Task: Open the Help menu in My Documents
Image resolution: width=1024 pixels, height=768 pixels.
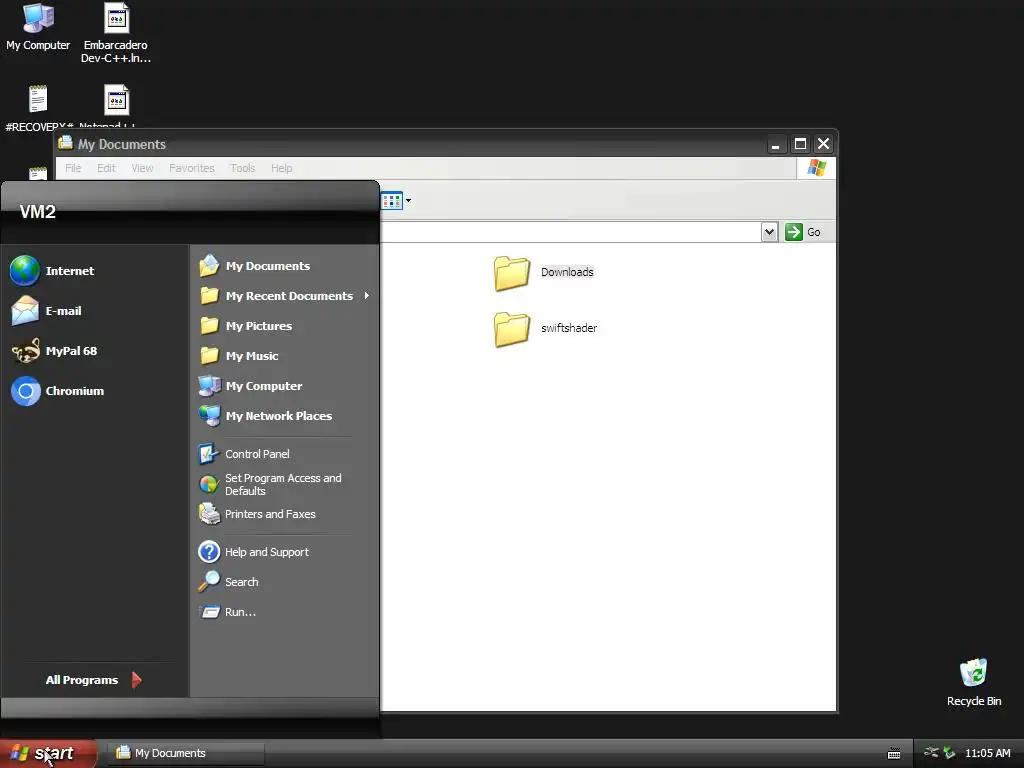Action: tap(281, 168)
